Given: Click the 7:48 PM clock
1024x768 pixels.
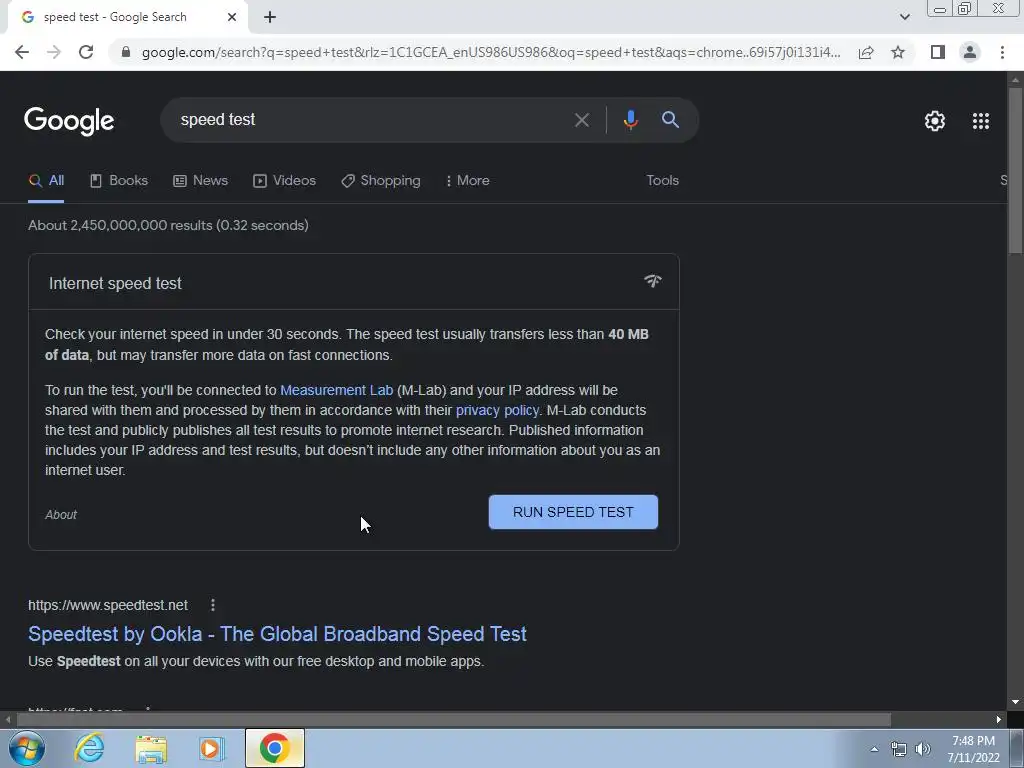Looking at the screenshot, I should (973, 741).
